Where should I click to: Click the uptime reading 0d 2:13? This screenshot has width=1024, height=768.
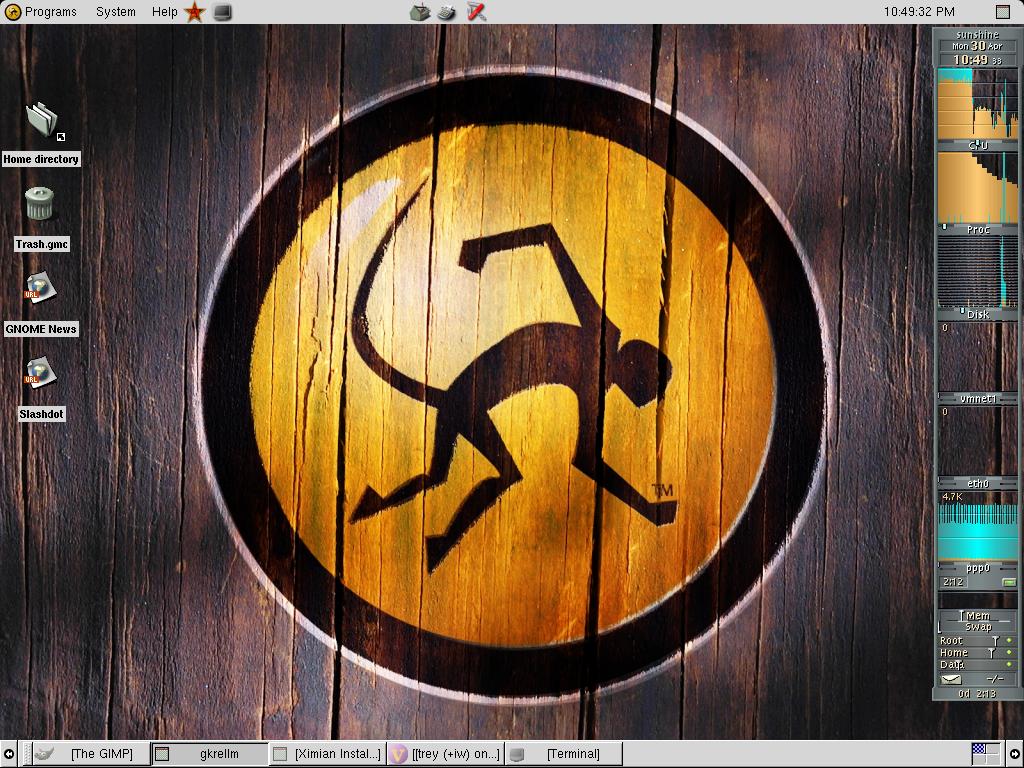(x=976, y=694)
